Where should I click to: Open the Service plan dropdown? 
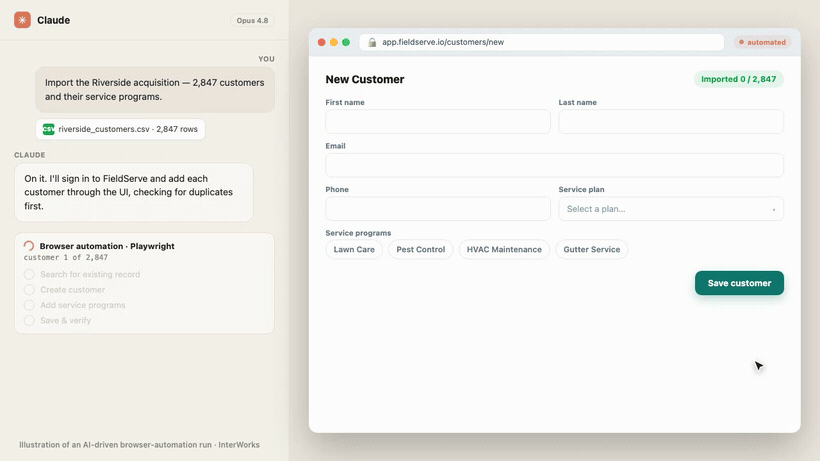point(671,209)
